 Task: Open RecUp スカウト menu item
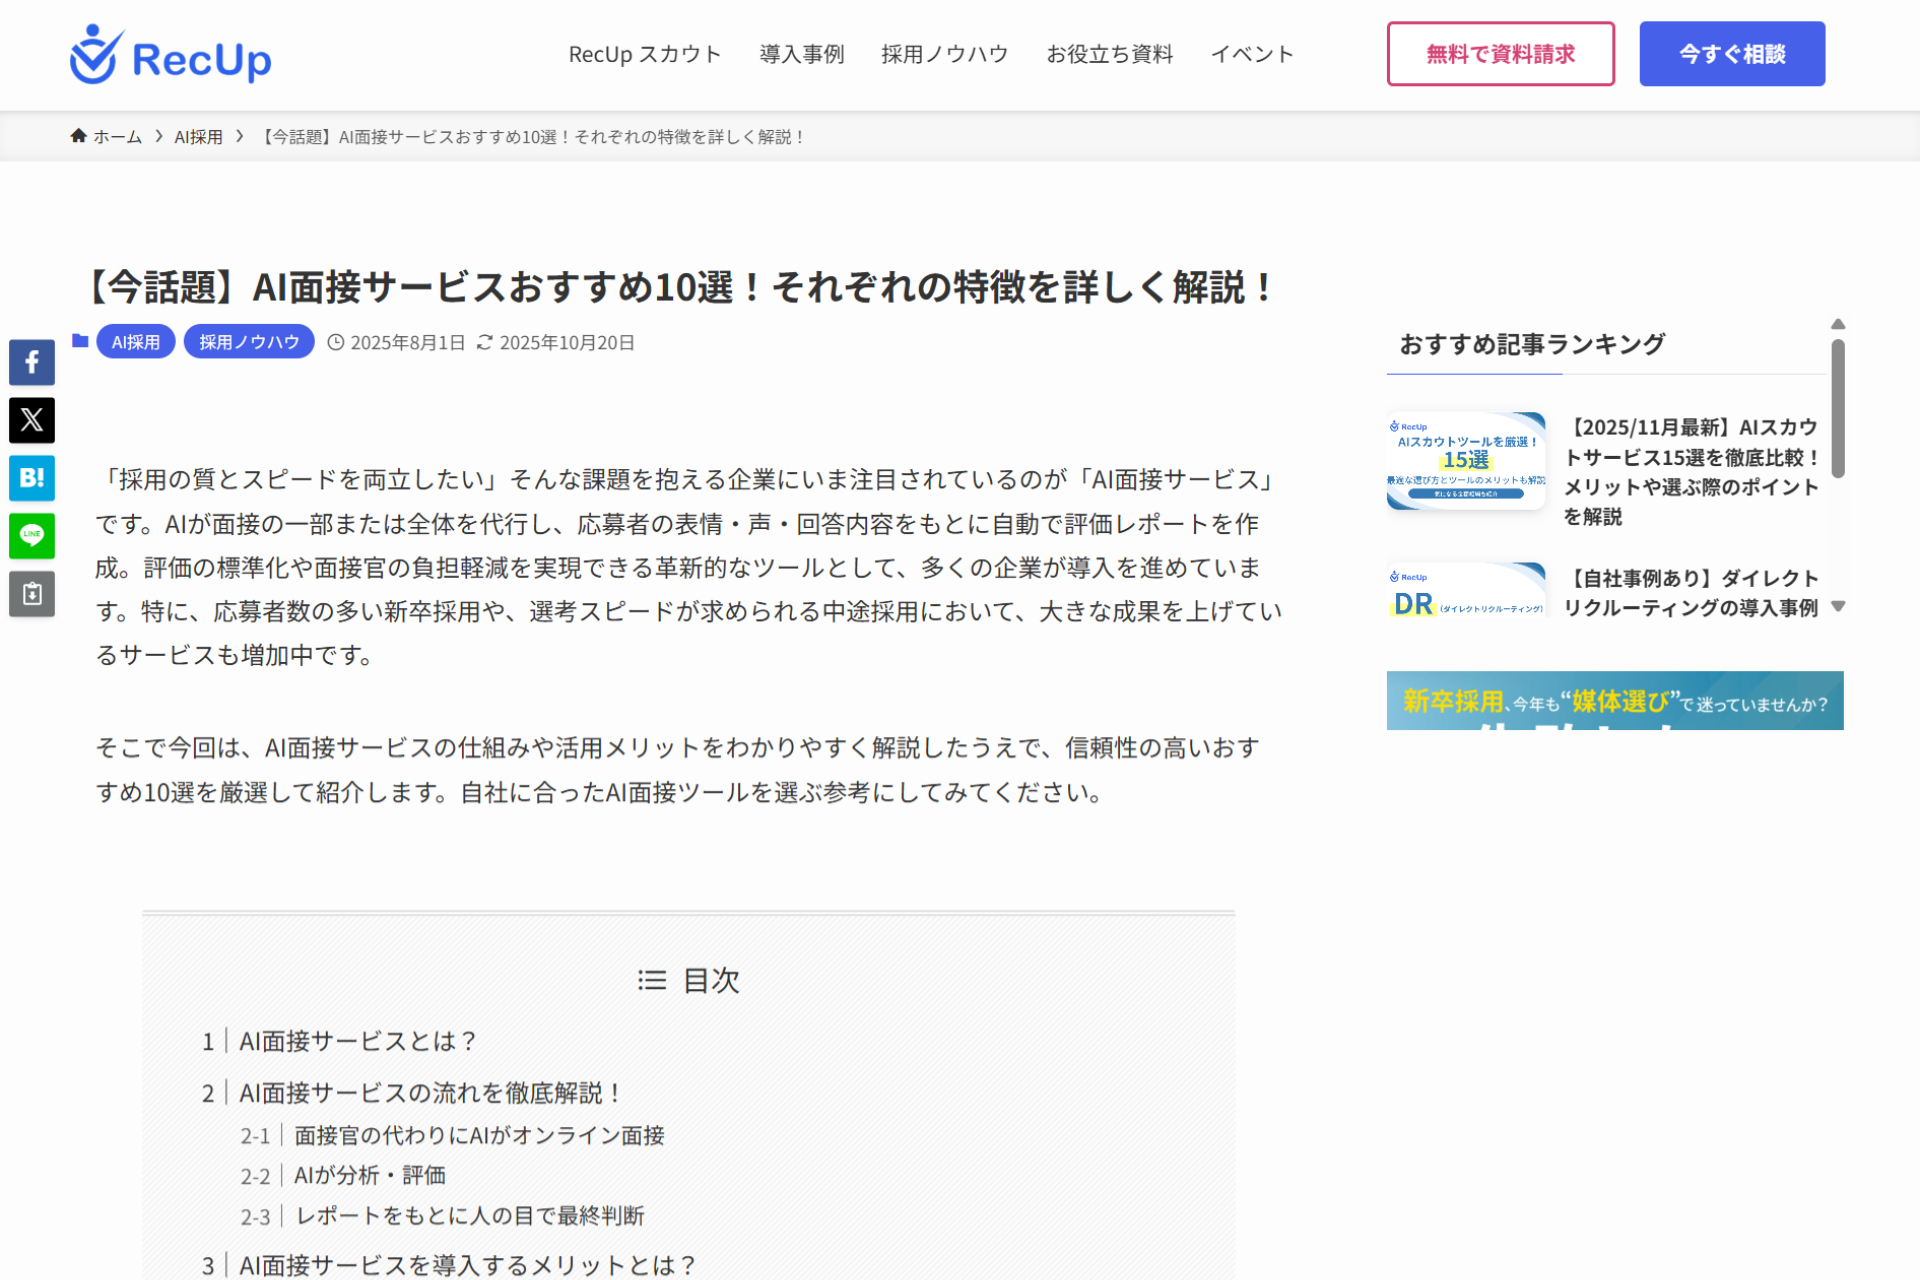[x=644, y=54]
